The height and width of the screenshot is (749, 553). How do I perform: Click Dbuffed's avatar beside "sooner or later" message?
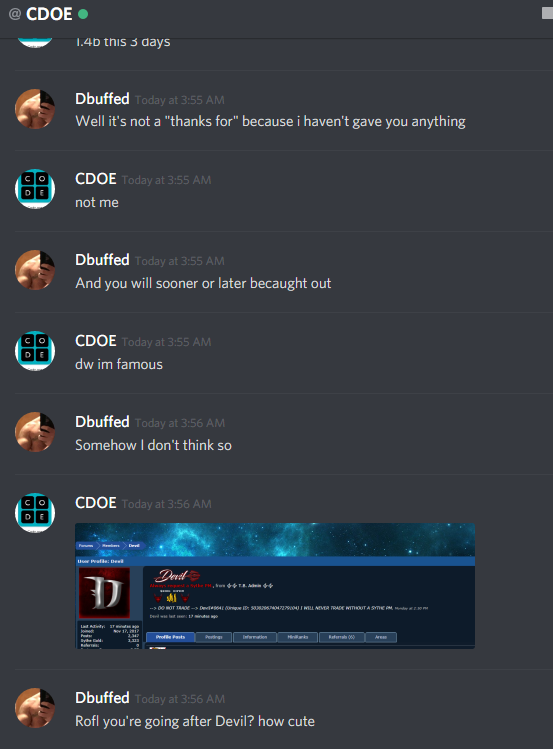click(x=35, y=270)
